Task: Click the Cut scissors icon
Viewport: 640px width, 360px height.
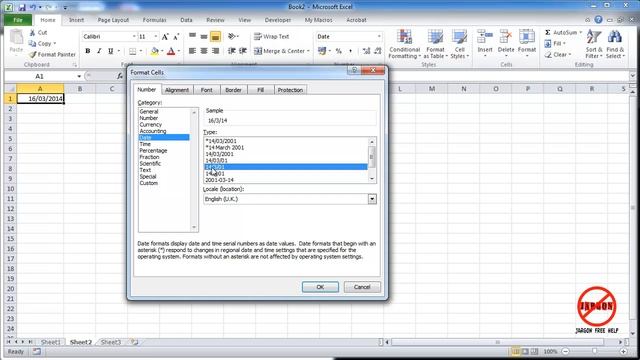Action: click(x=32, y=32)
